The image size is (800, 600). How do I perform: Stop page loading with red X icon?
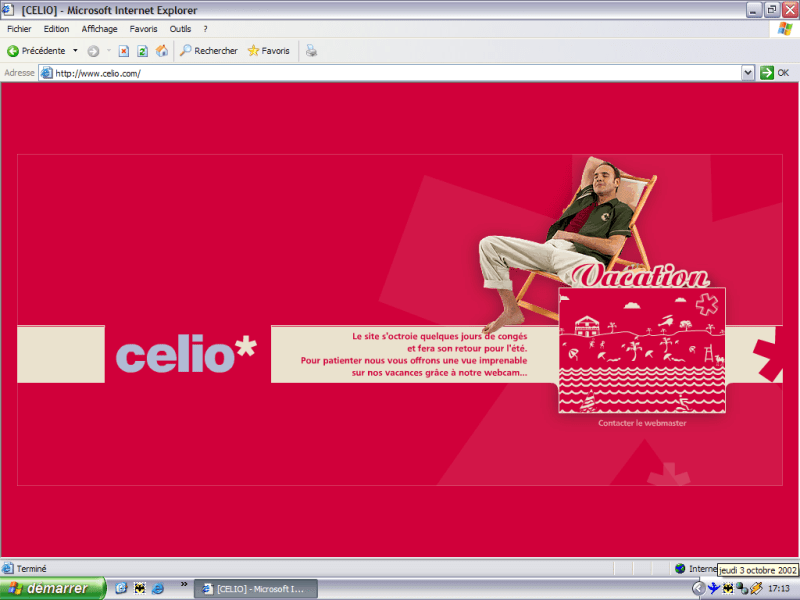pyautogui.click(x=123, y=51)
